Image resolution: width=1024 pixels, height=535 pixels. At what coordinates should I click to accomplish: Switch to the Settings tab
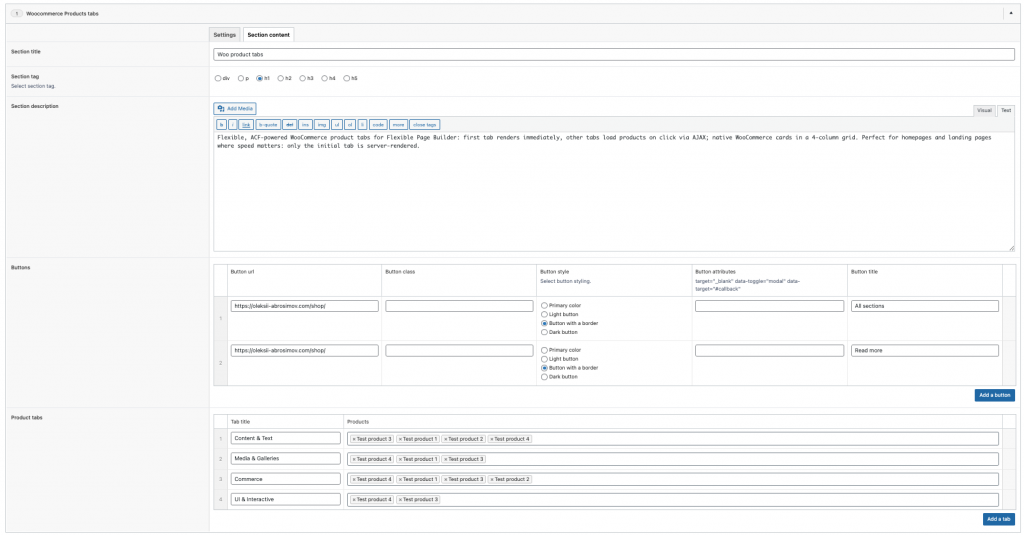tap(225, 35)
